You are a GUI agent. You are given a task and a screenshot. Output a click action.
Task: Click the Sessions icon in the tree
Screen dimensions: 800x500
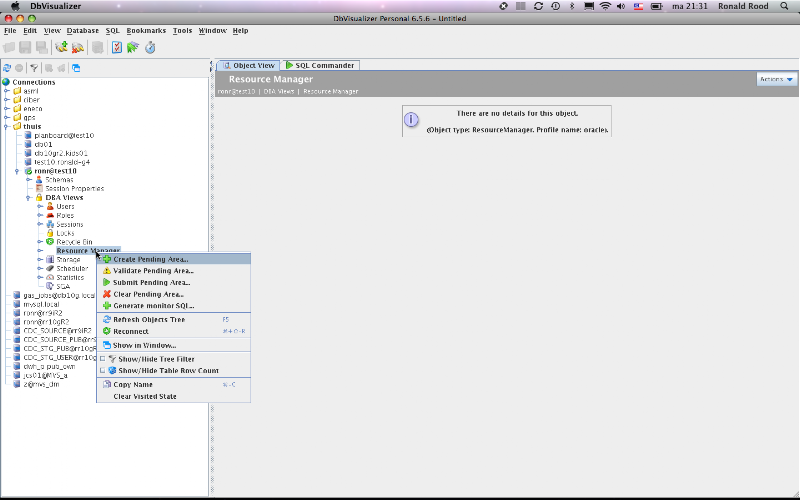[50, 224]
